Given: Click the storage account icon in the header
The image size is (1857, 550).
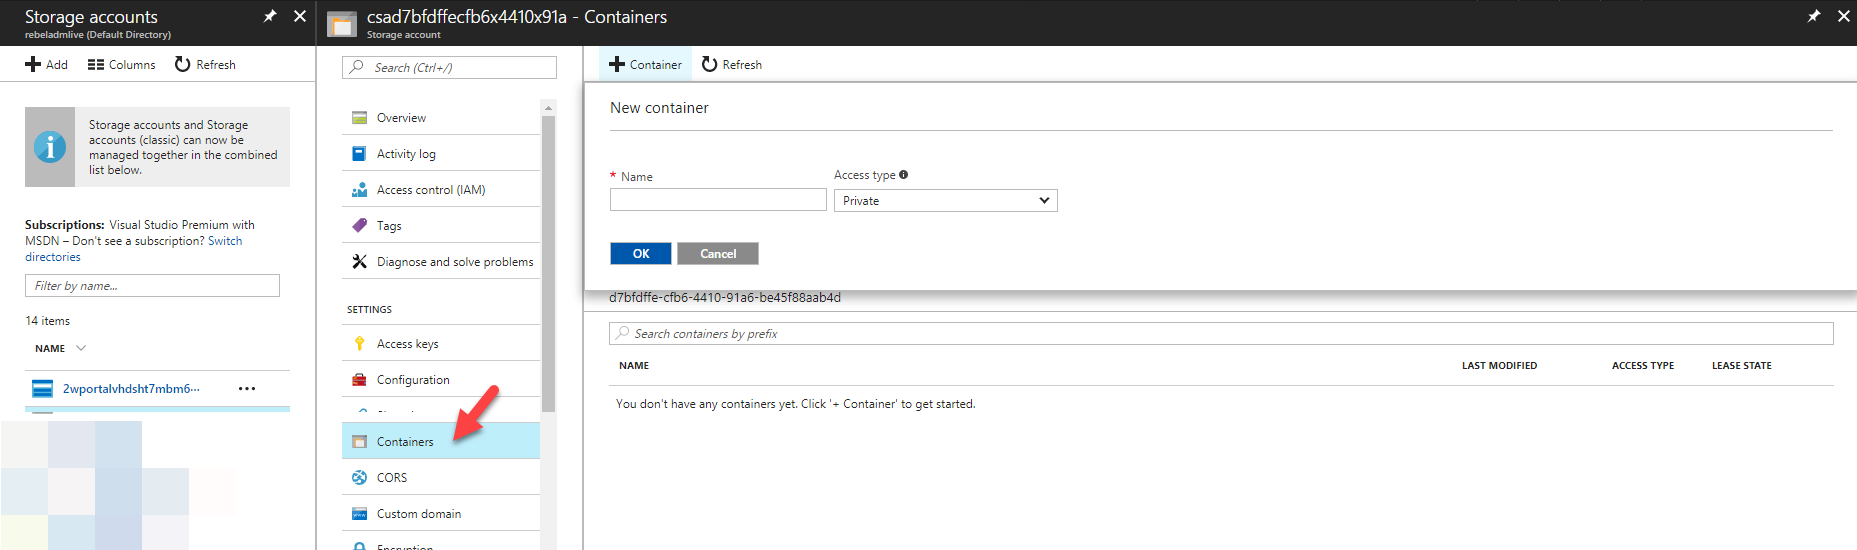Looking at the screenshot, I should point(342,24).
